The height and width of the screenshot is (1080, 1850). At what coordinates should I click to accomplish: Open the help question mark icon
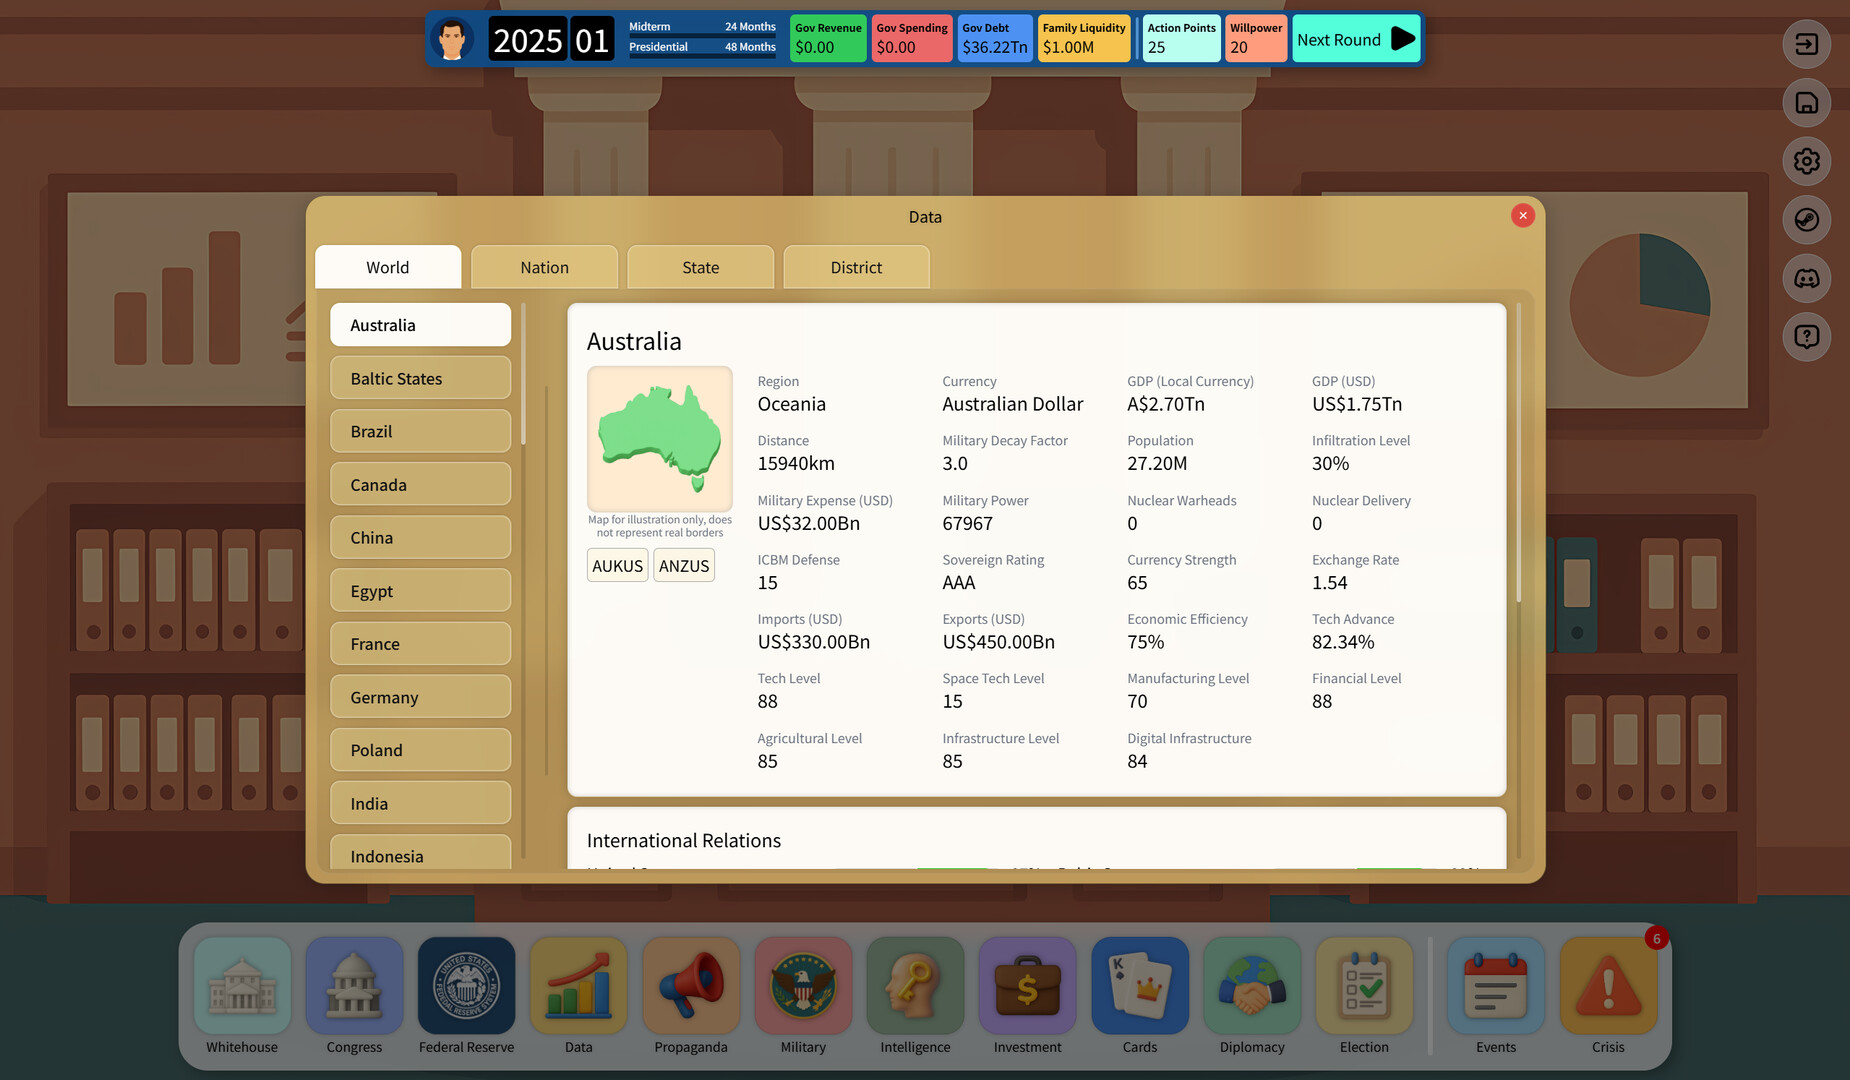[1806, 336]
